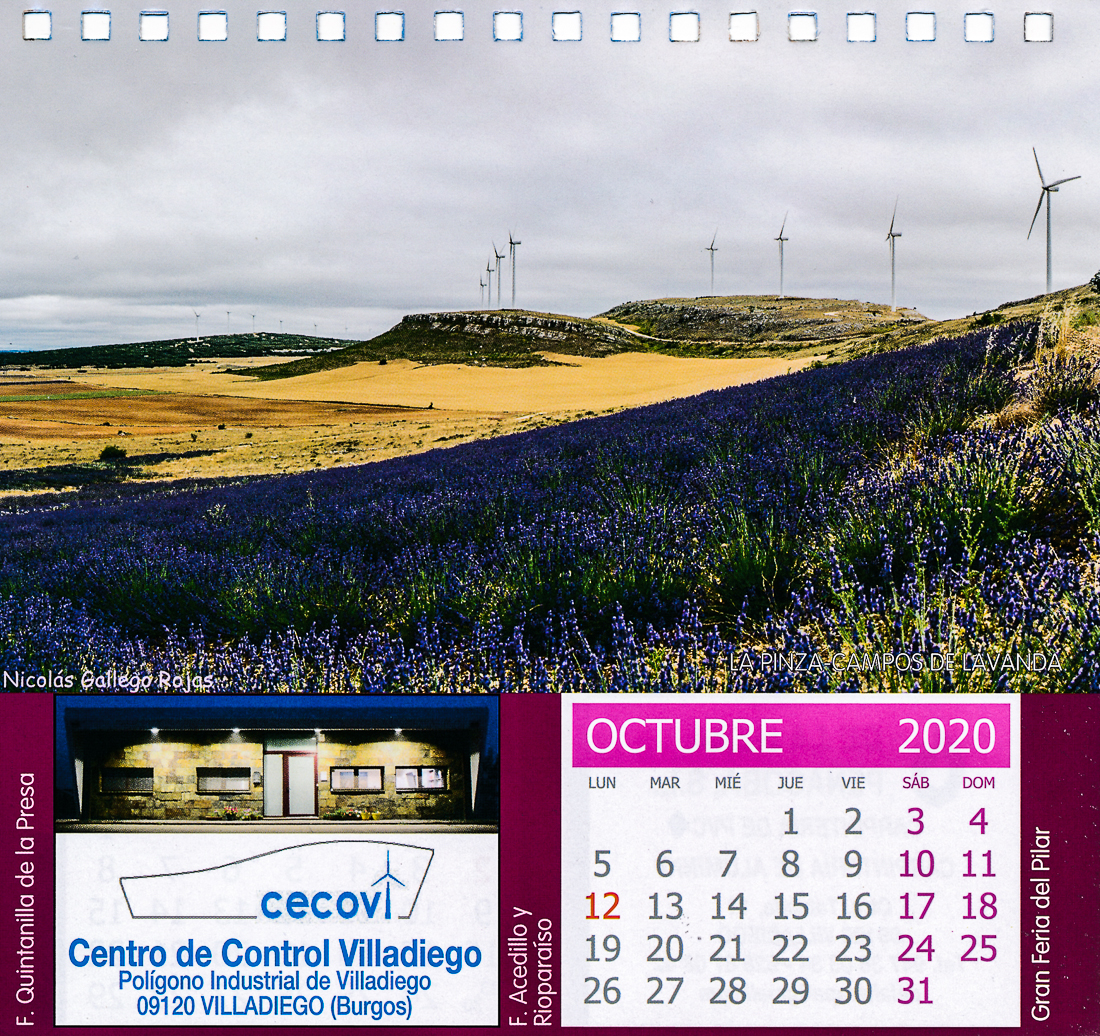Click date 27 in the last week row

(x=665, y=991)
